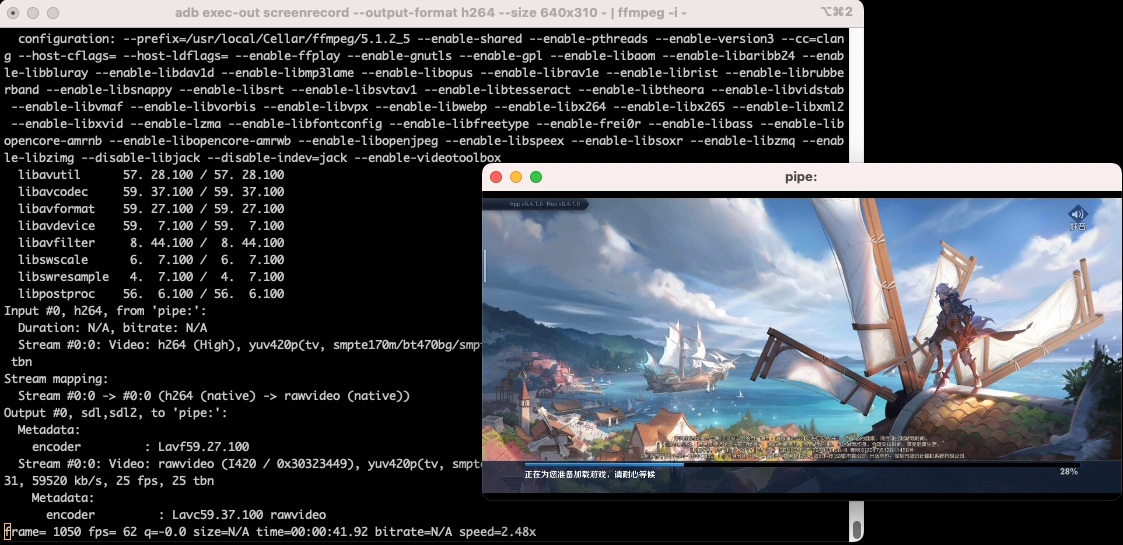Click the 28% loading percentage label
The width and height of the screenshot is (1123, 545).
pos(1068,471)
